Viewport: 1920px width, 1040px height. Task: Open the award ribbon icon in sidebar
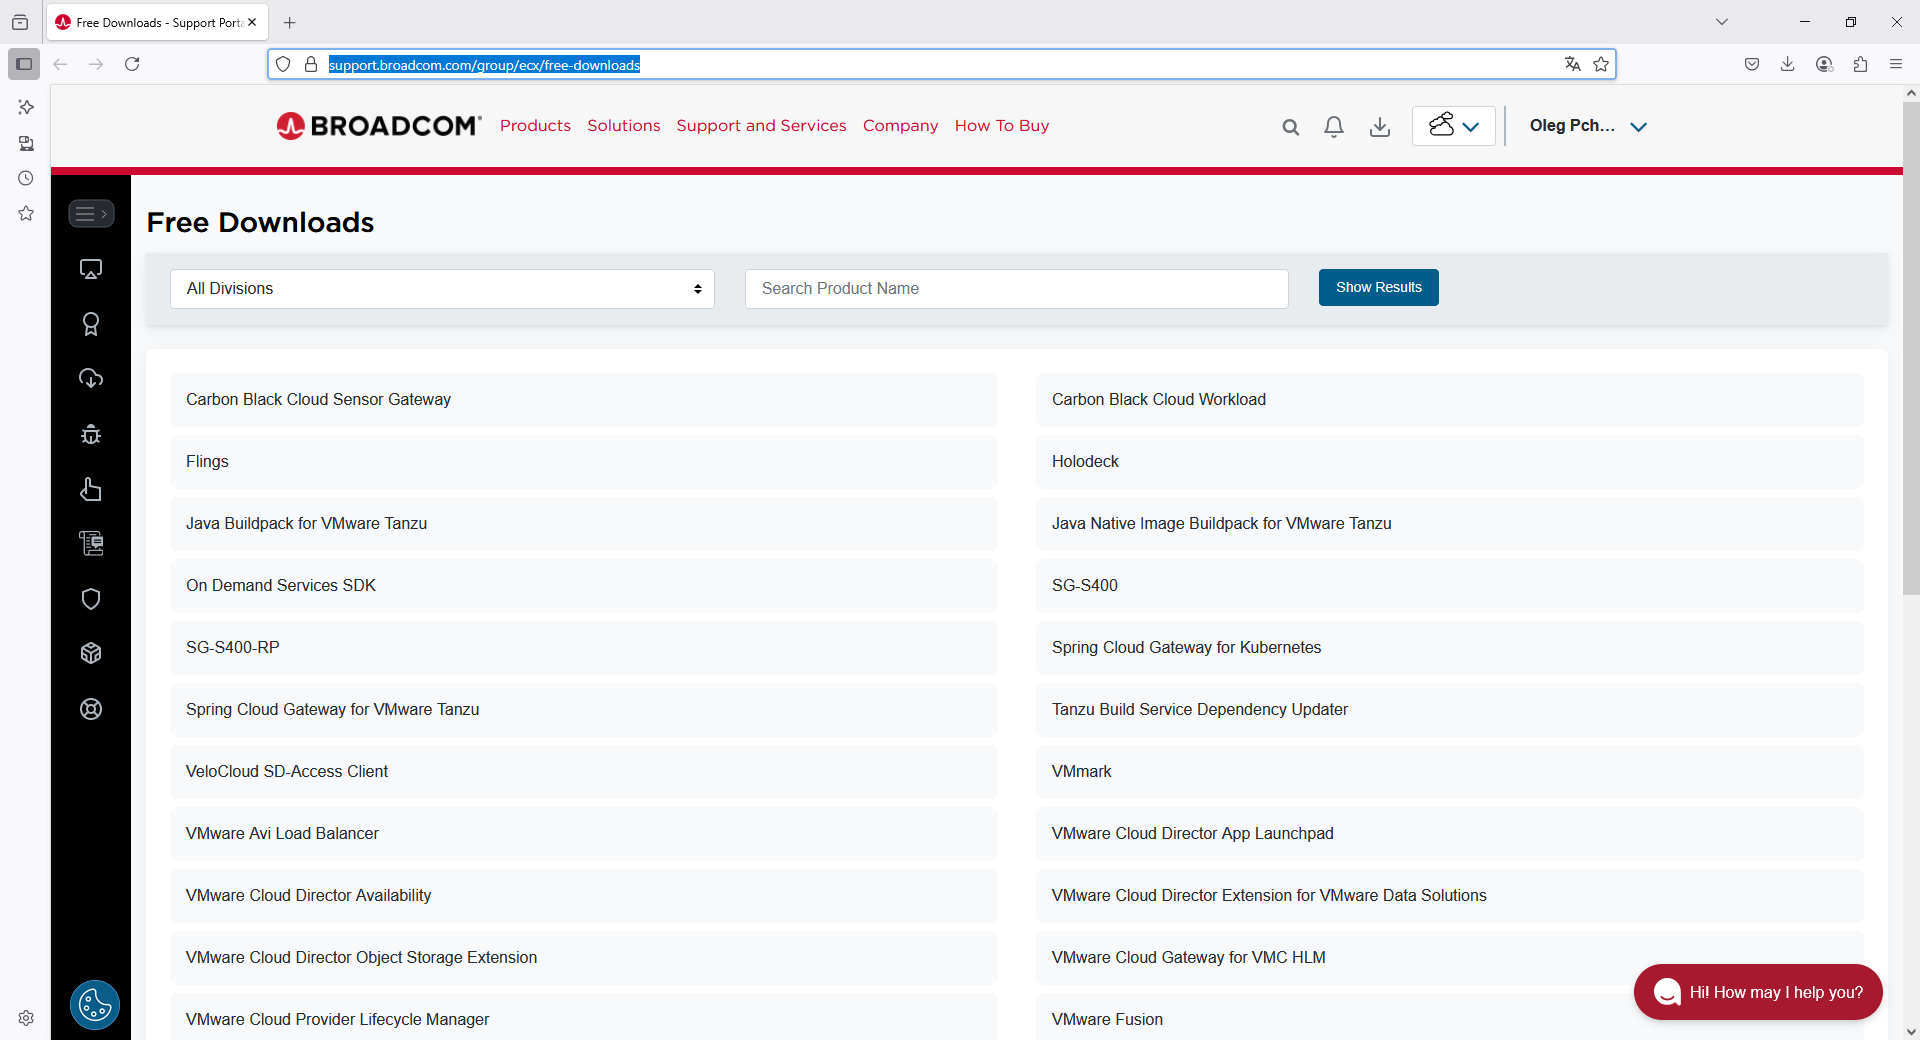click(91, 324)
